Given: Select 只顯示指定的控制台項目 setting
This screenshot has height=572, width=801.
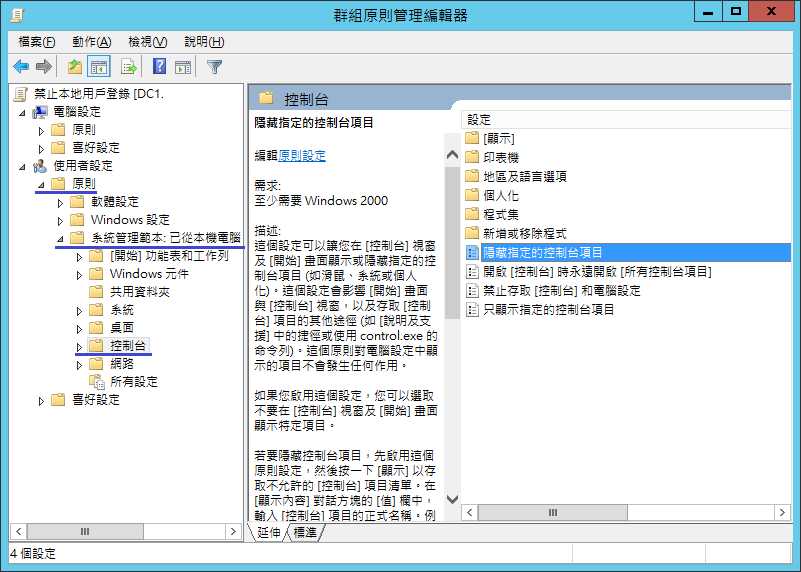Looking at the screenshot, I should pyautogui.click(x=548, y=309).
